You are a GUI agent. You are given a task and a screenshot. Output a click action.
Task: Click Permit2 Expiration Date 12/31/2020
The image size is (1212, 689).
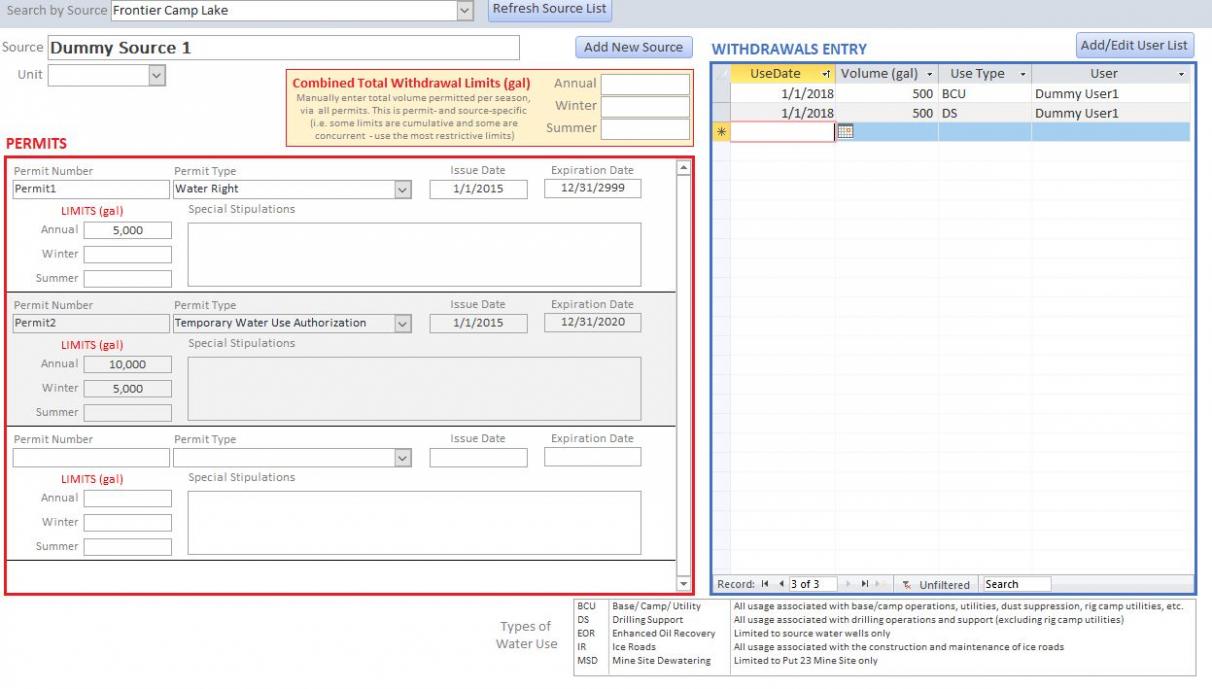[x=593, y=322]
